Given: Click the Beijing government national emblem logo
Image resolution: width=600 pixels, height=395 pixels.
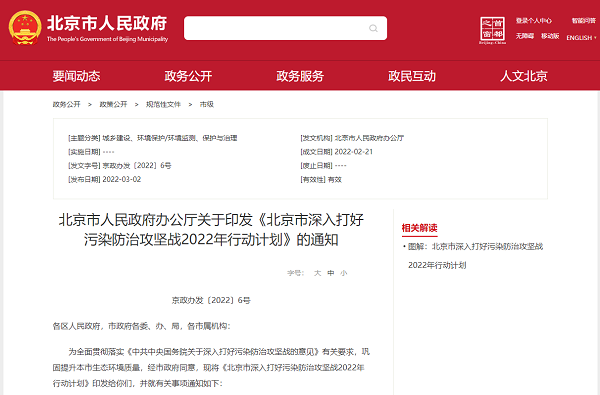Looking at the screenshot, I should click(x=25, y=28).
